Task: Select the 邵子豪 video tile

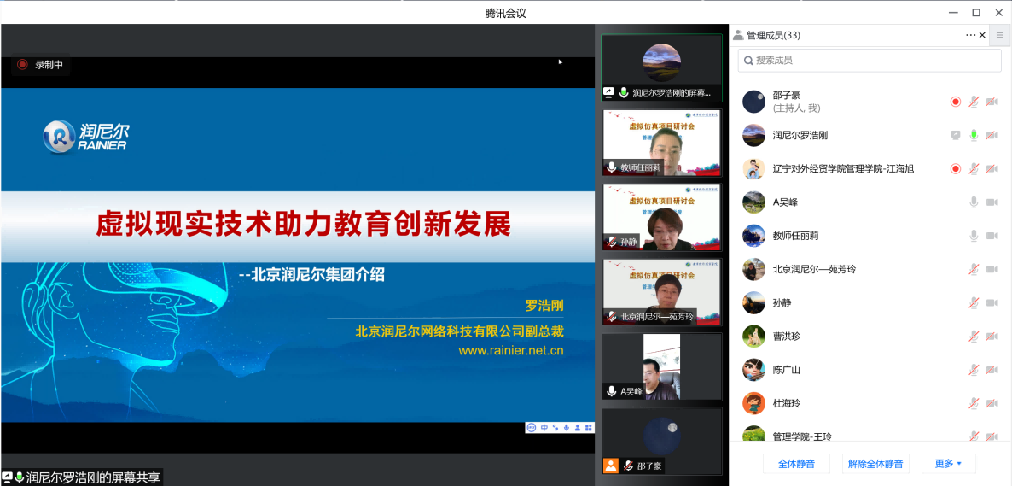Action: click(662, 442)
